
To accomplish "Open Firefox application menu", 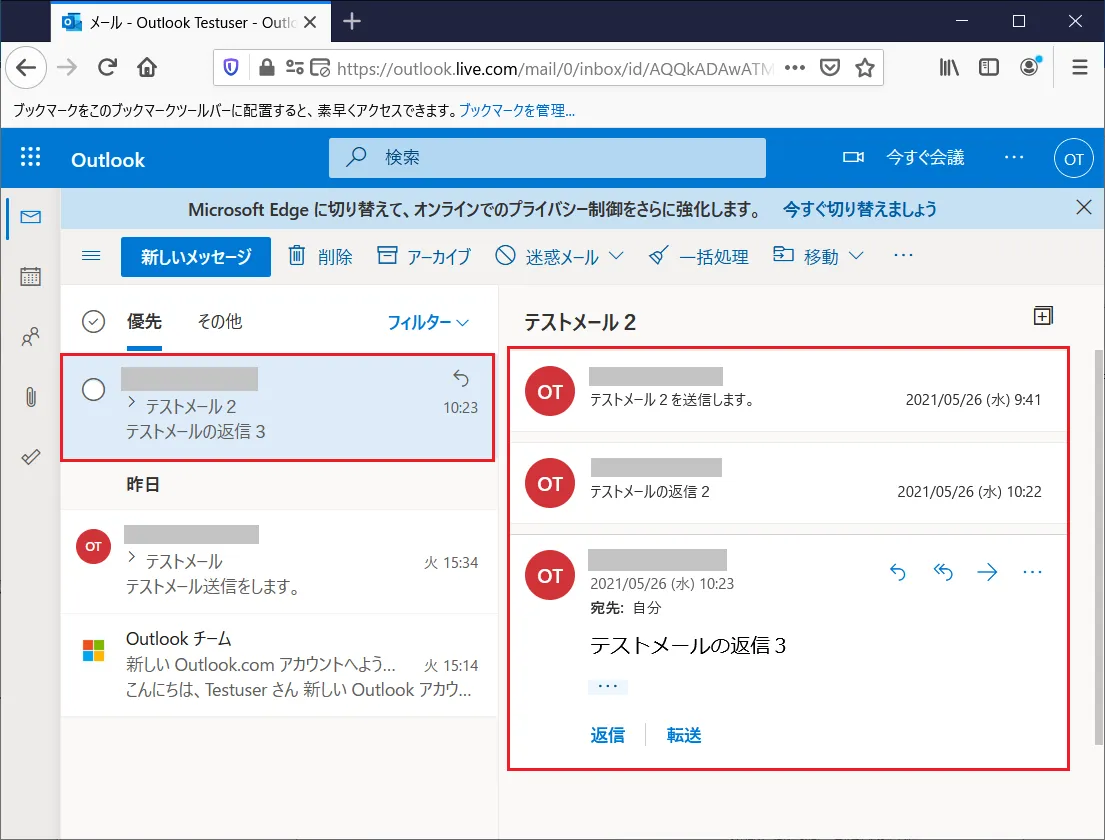I will tap(1080, 68).
